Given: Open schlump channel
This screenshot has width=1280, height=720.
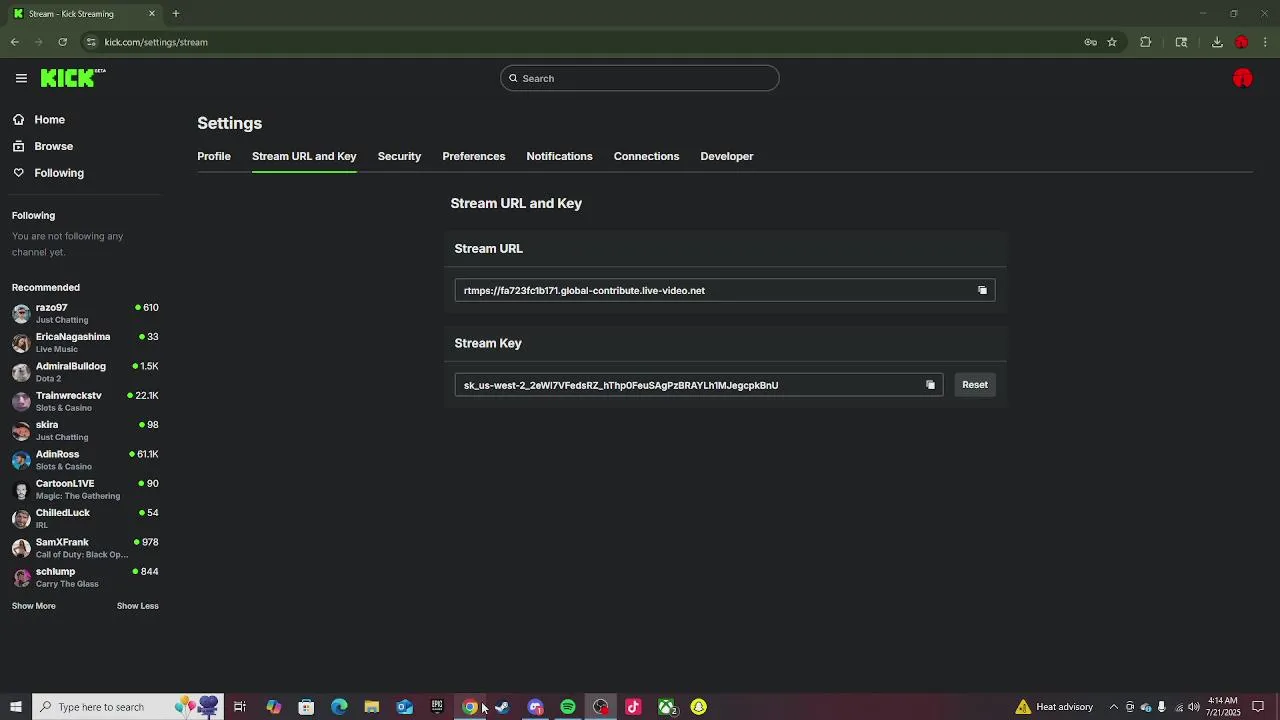Looking at the screenshot, I should 85,577.
